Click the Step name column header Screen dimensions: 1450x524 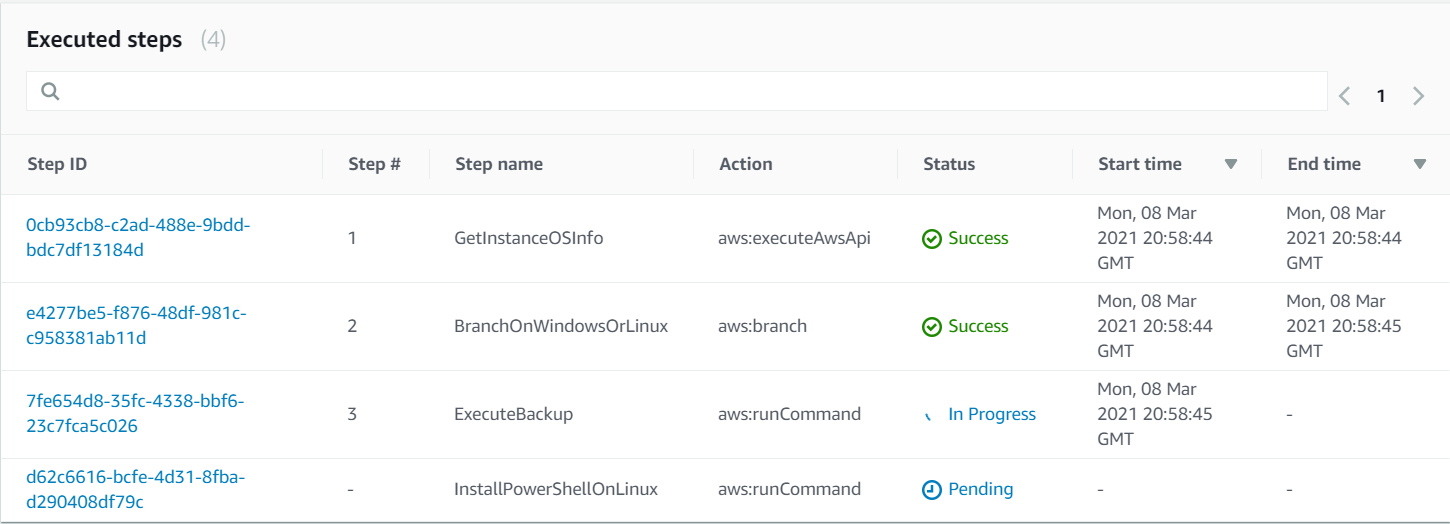499,164
